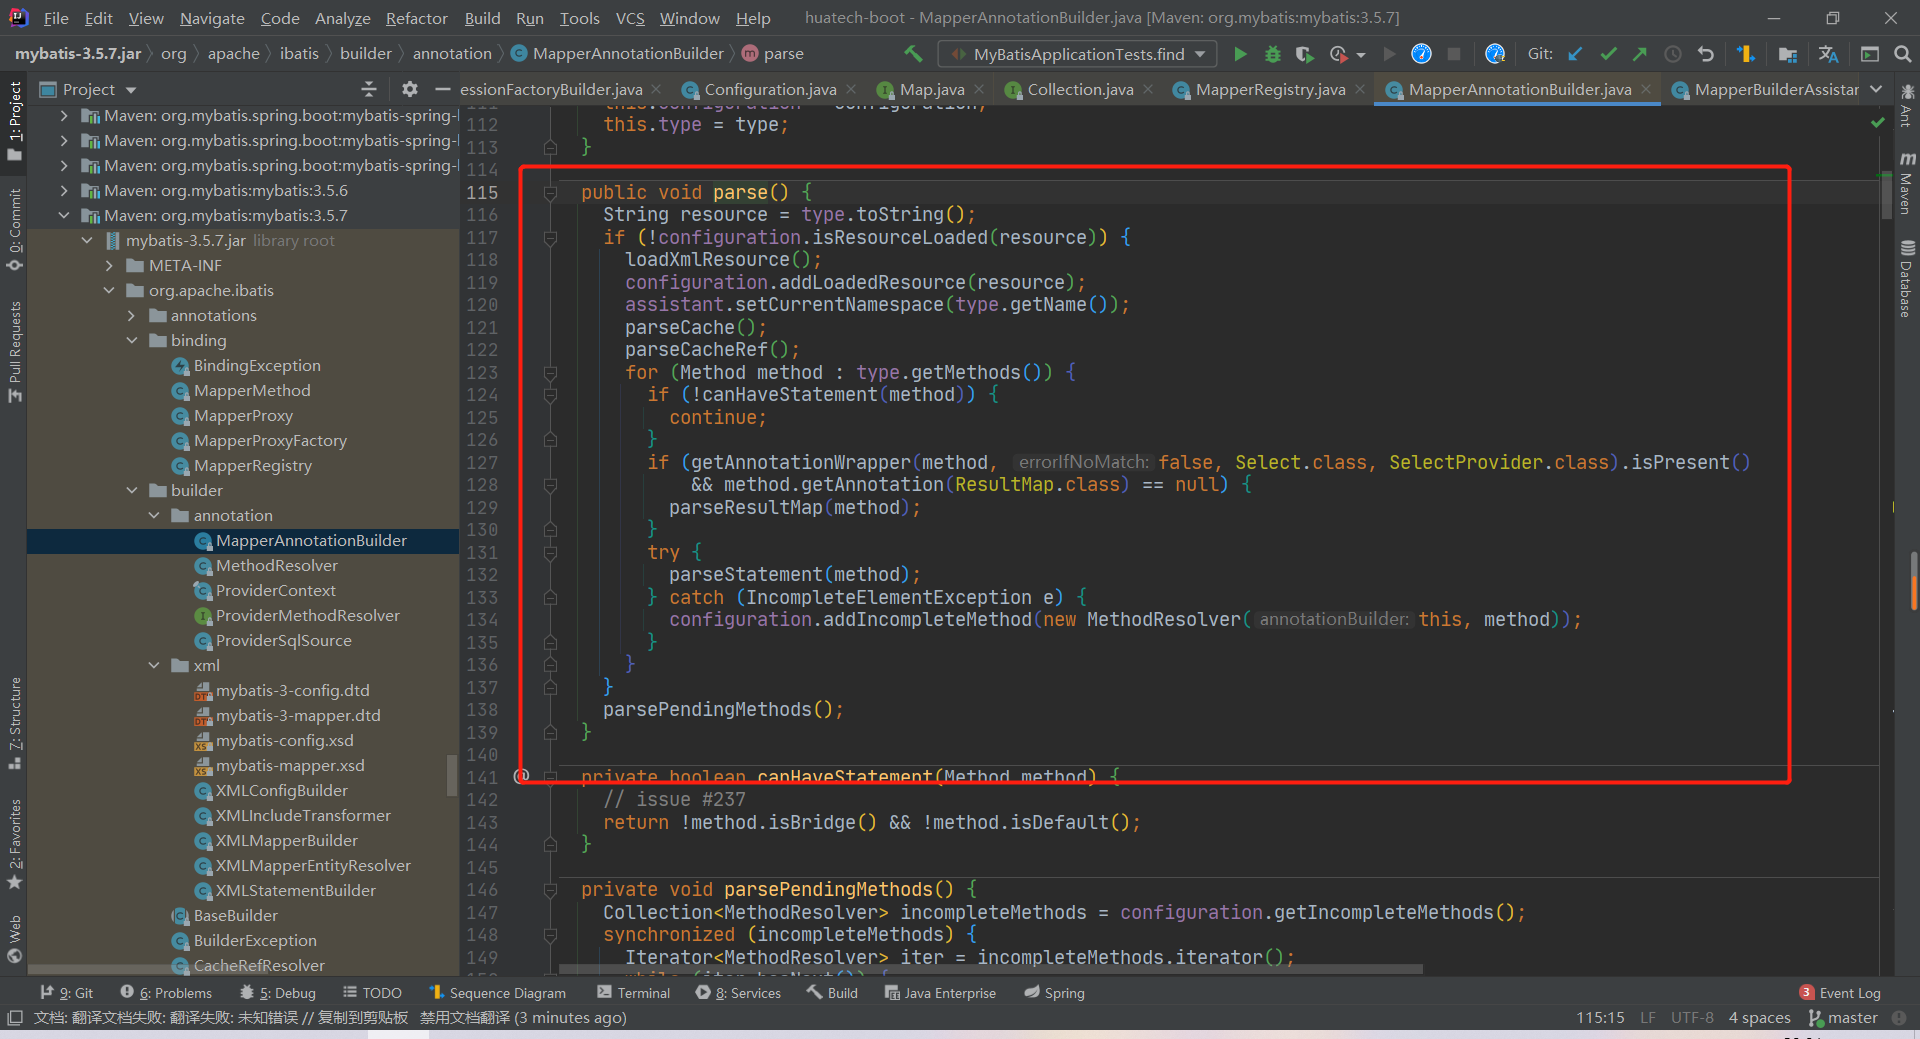Open the Spring tool window
This screenshot has width=1920, height=1039.
(x=1054, y=993)
